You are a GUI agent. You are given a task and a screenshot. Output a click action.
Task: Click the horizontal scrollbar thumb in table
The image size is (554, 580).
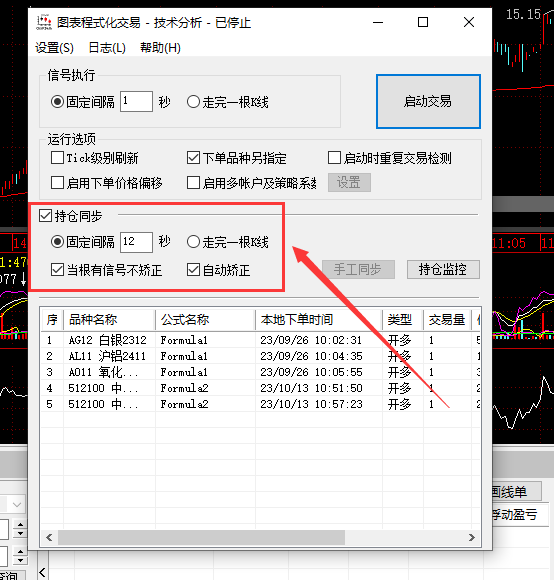coord(202,537)
